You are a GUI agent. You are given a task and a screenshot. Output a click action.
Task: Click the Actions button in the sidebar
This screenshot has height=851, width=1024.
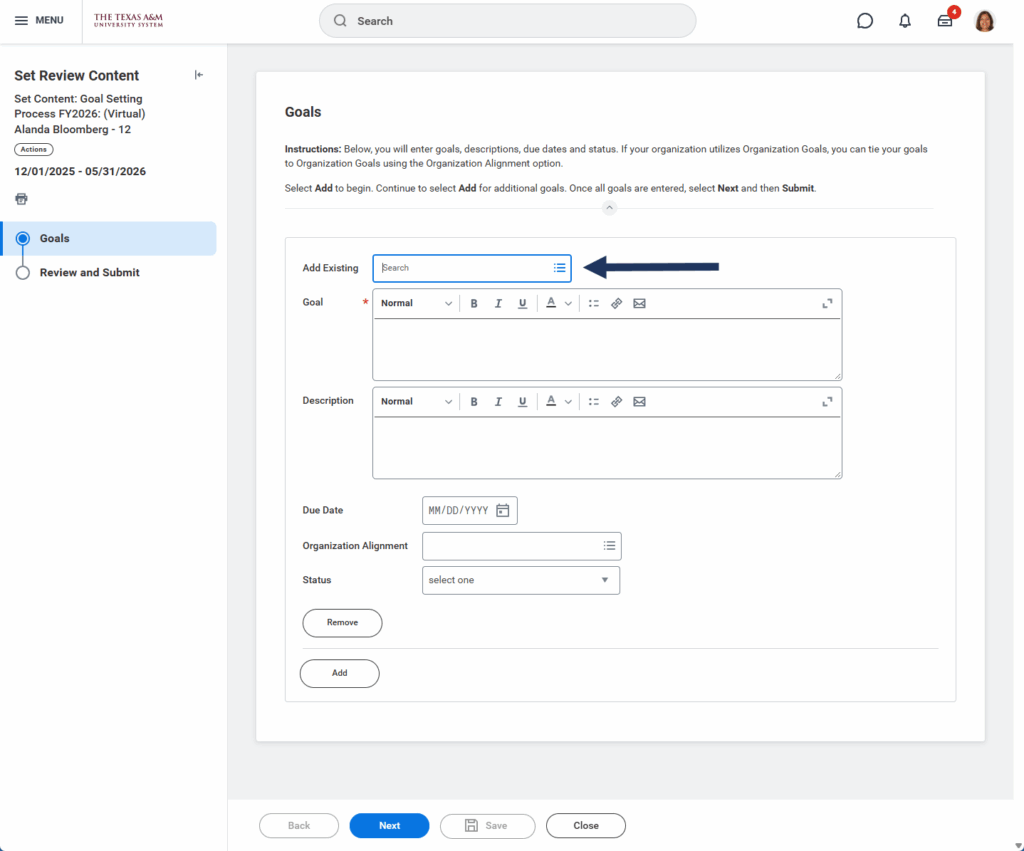(x=33, y=148)
